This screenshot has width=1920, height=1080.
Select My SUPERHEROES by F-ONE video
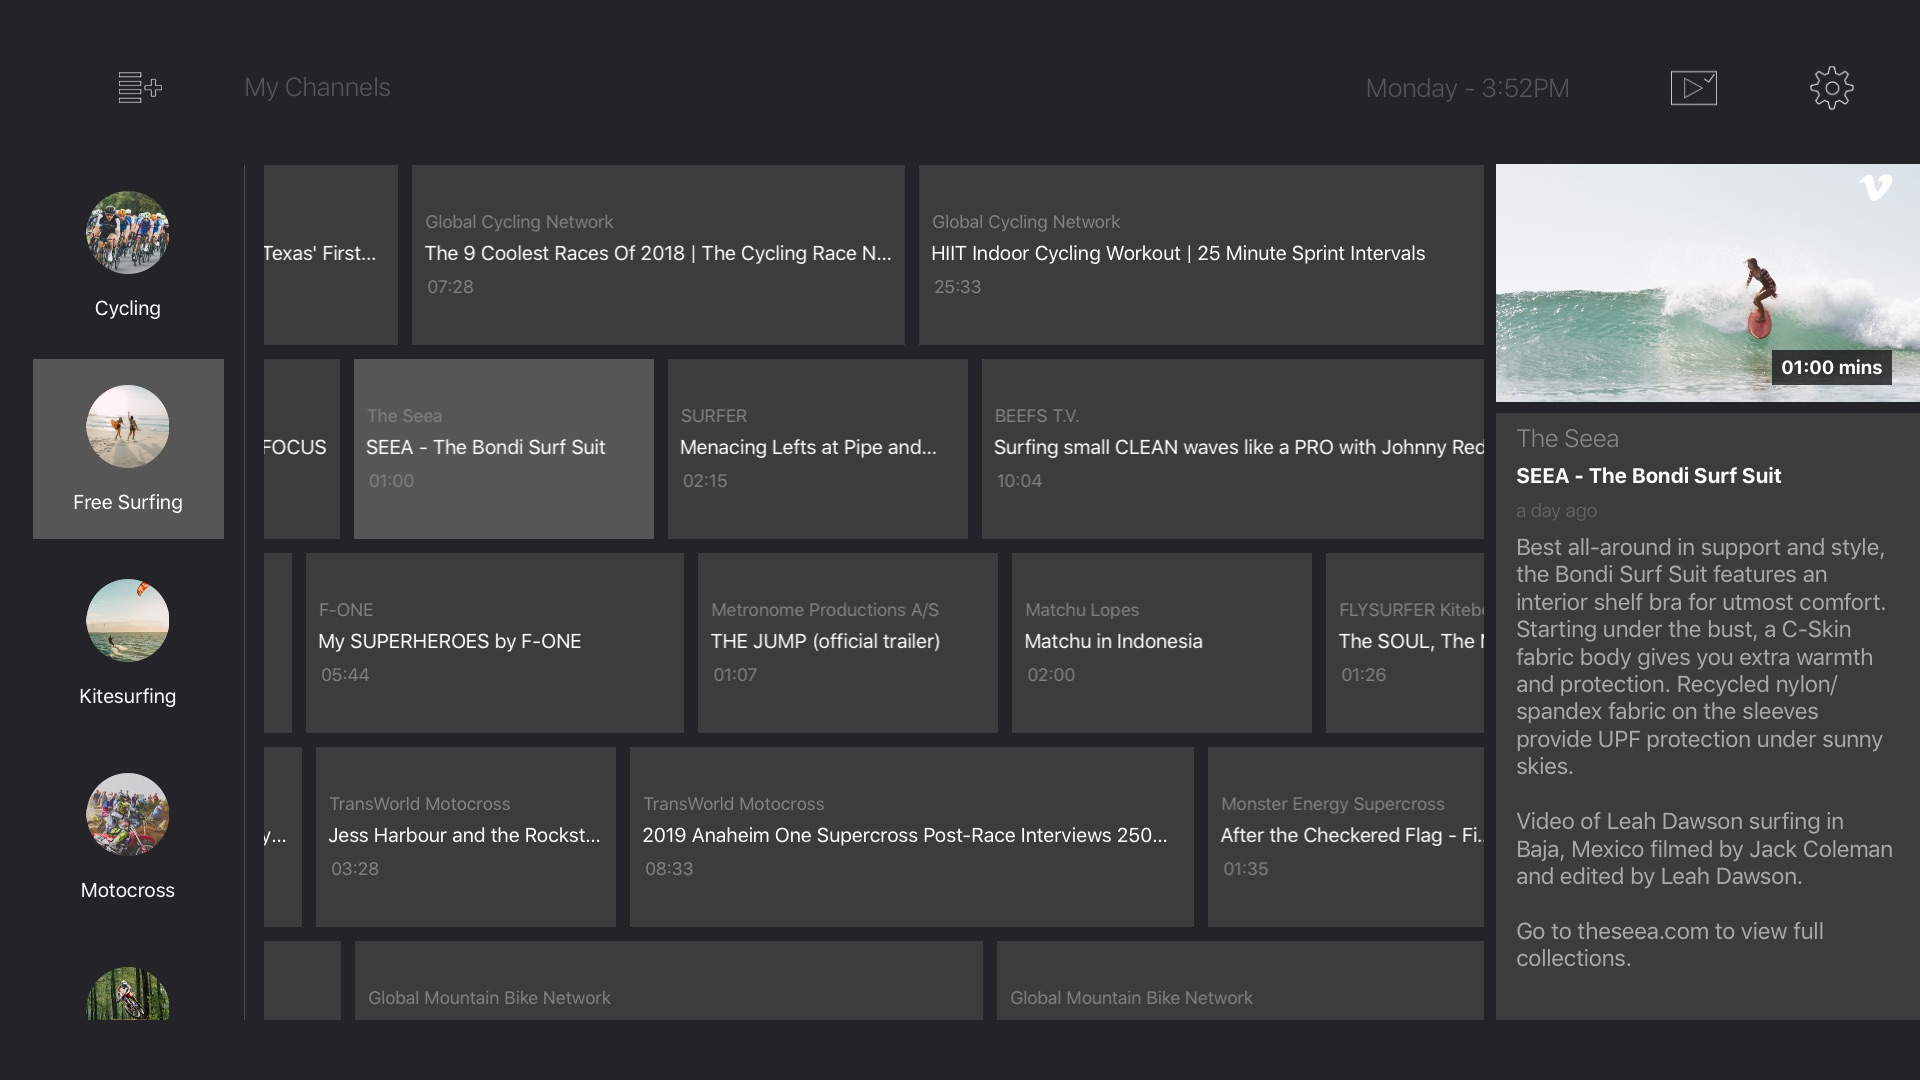[x=494, y=643]
